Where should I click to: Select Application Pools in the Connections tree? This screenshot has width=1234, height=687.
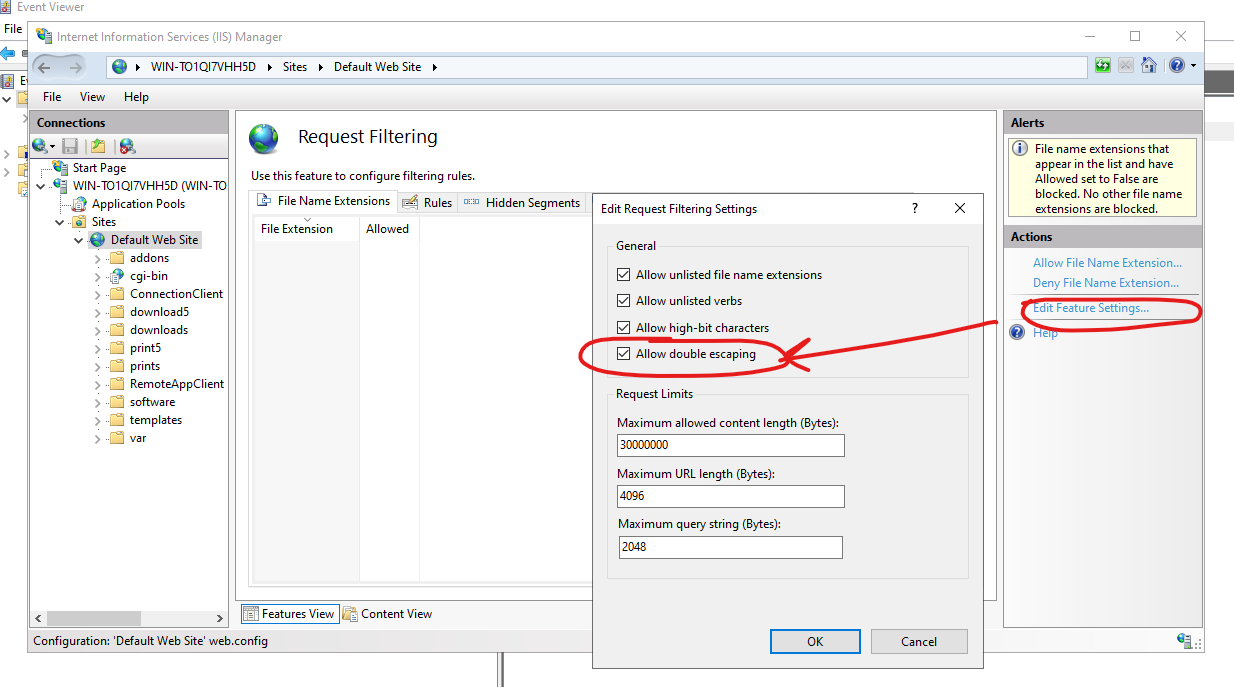tap(138, 204)
